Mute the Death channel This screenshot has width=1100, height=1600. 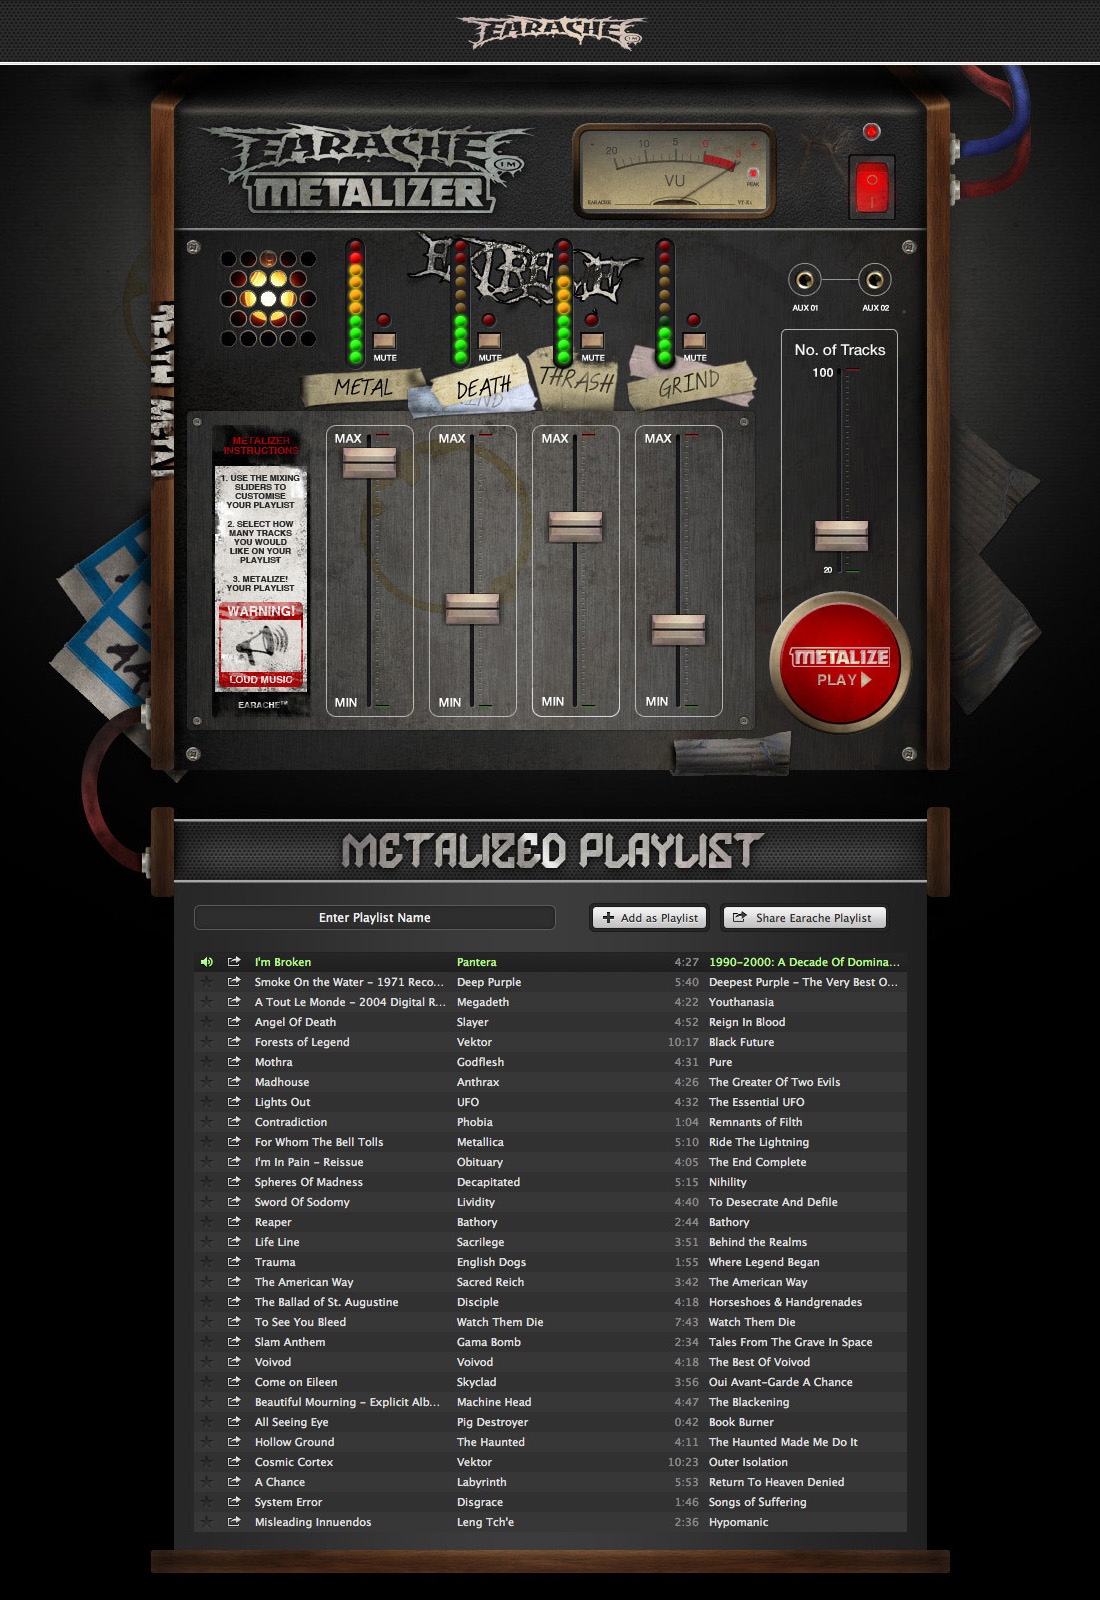[489, 341]
